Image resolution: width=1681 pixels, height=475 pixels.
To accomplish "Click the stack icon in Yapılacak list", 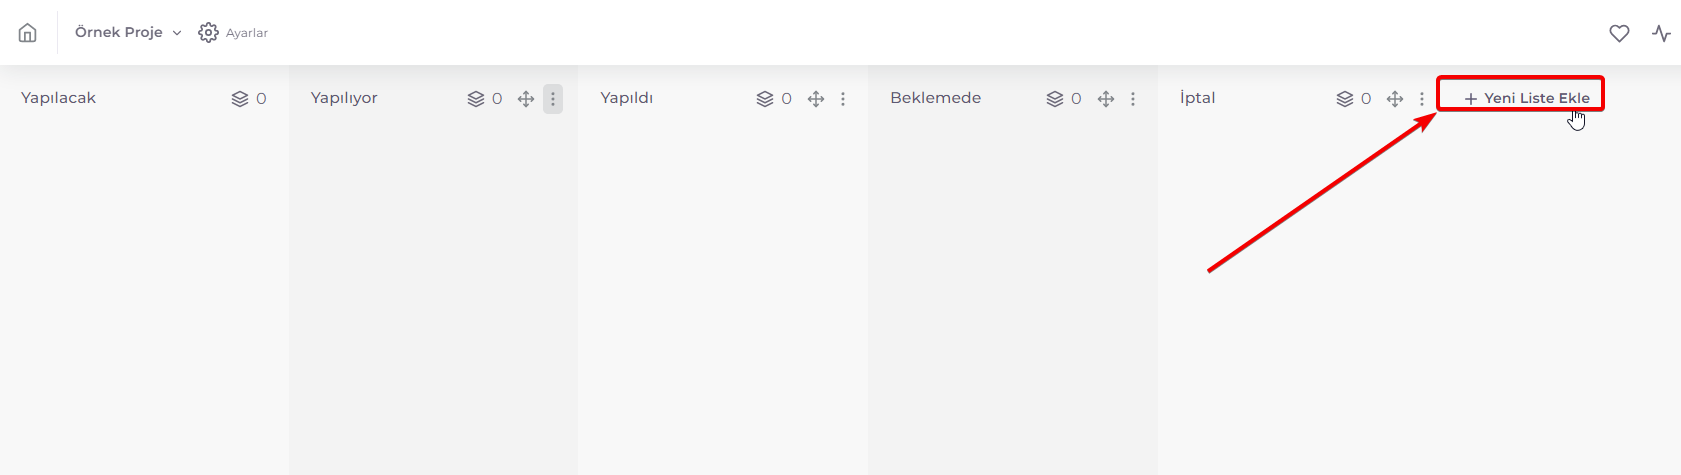I will coord(240,99).
